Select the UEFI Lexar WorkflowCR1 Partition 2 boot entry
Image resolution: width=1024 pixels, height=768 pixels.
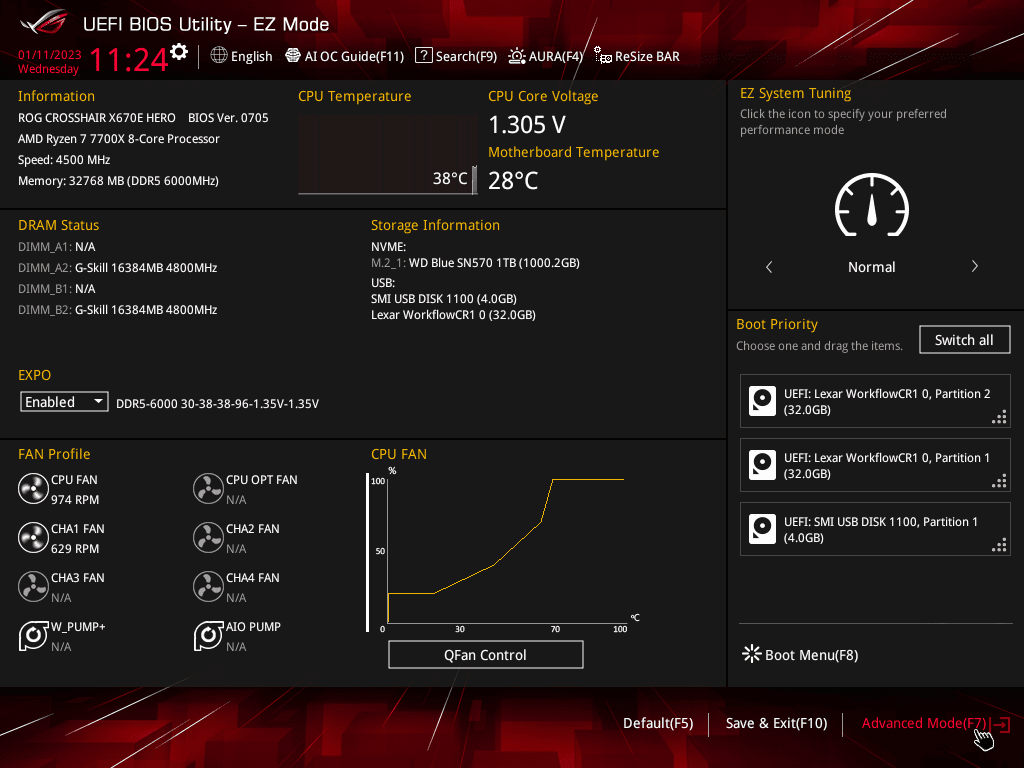[875, 401]
